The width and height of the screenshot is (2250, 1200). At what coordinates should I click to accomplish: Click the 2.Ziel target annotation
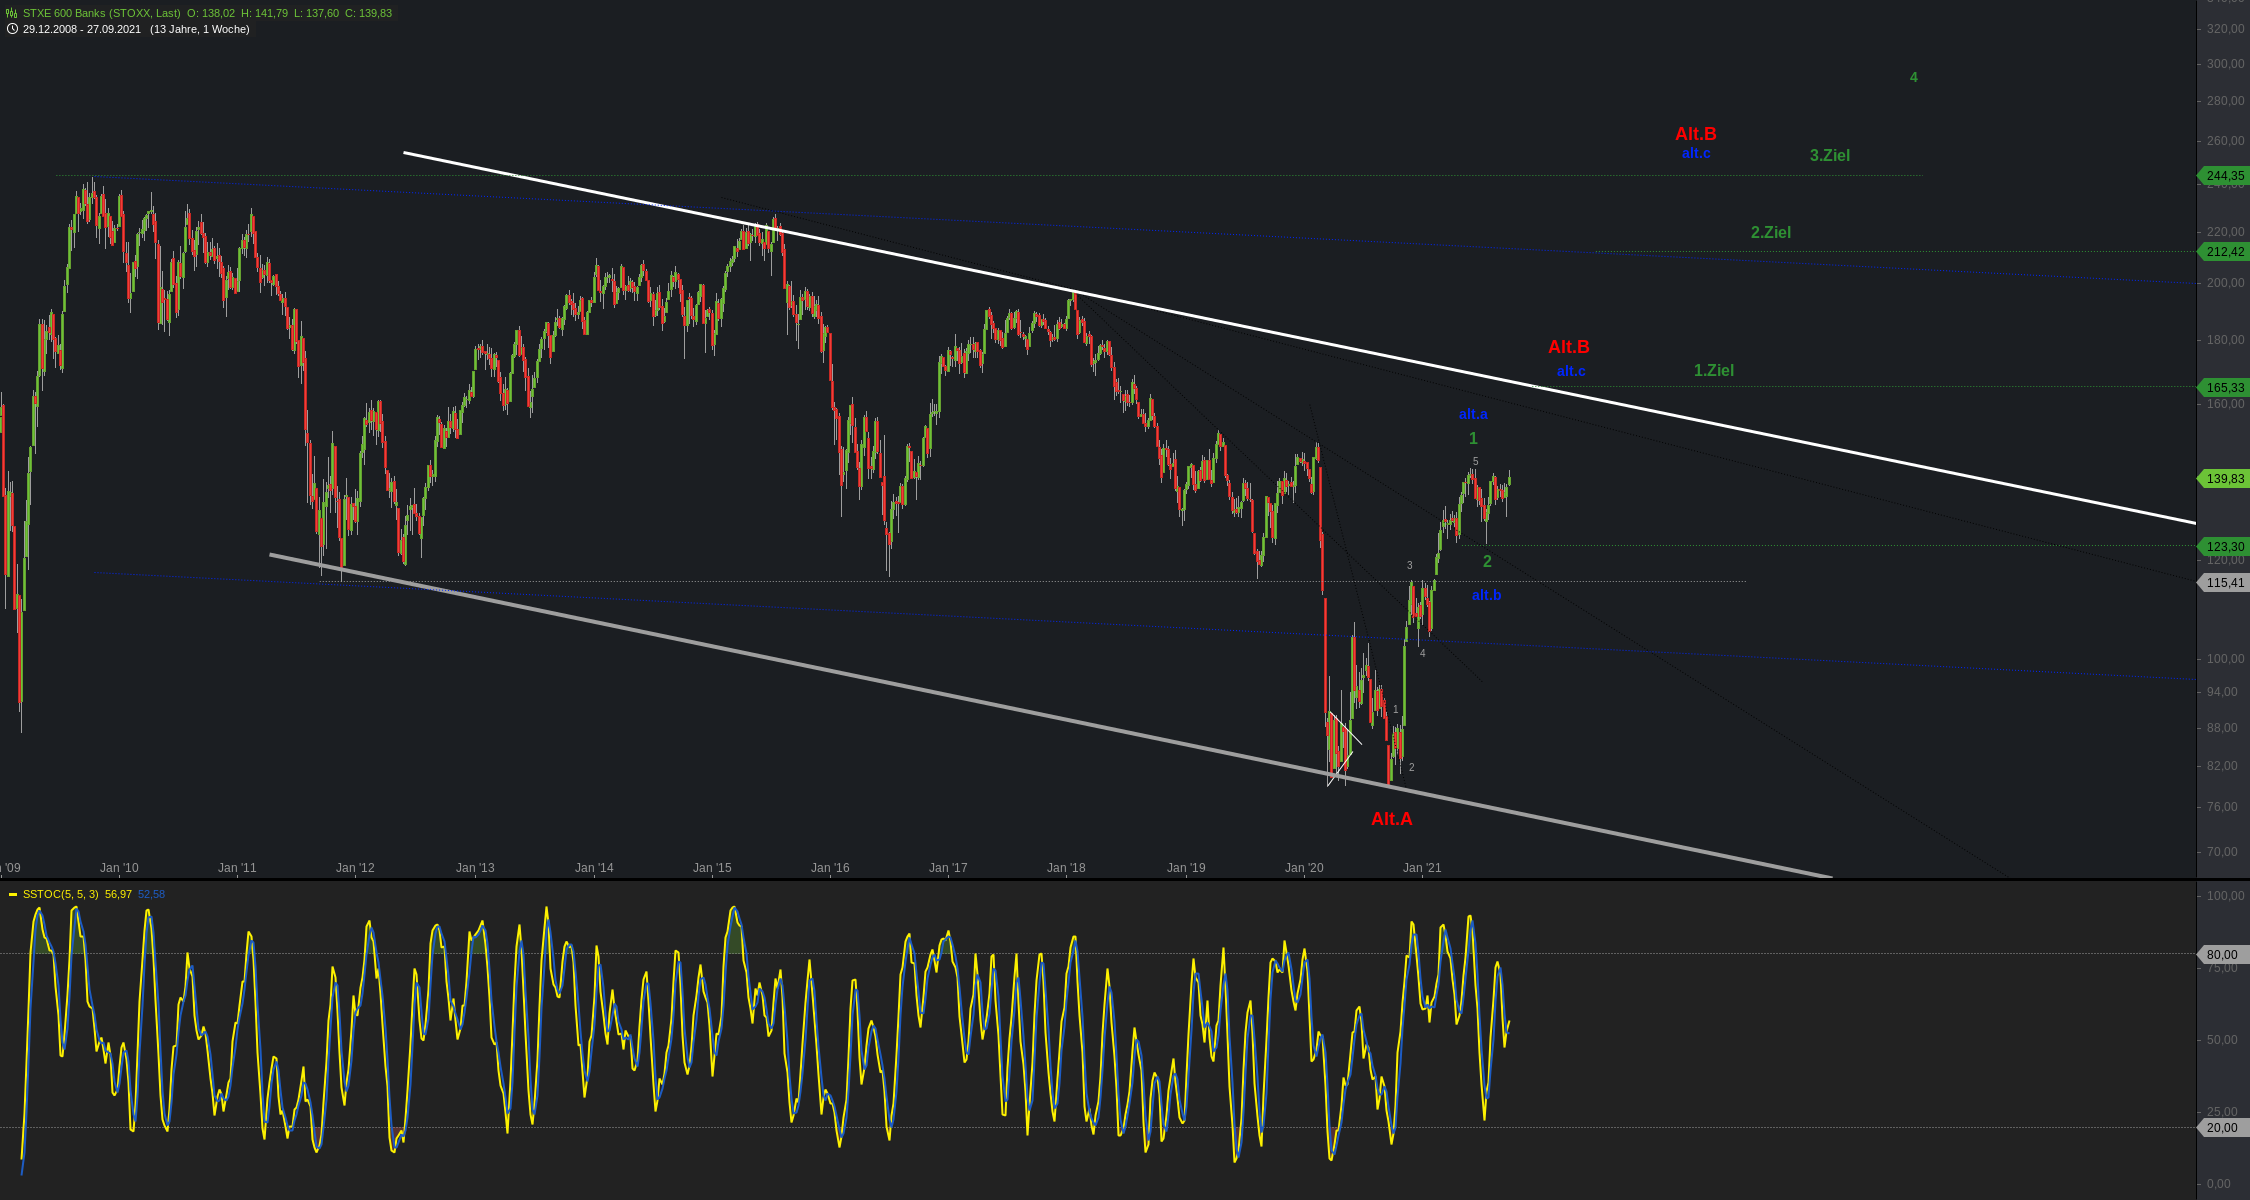click(1770, 232)
